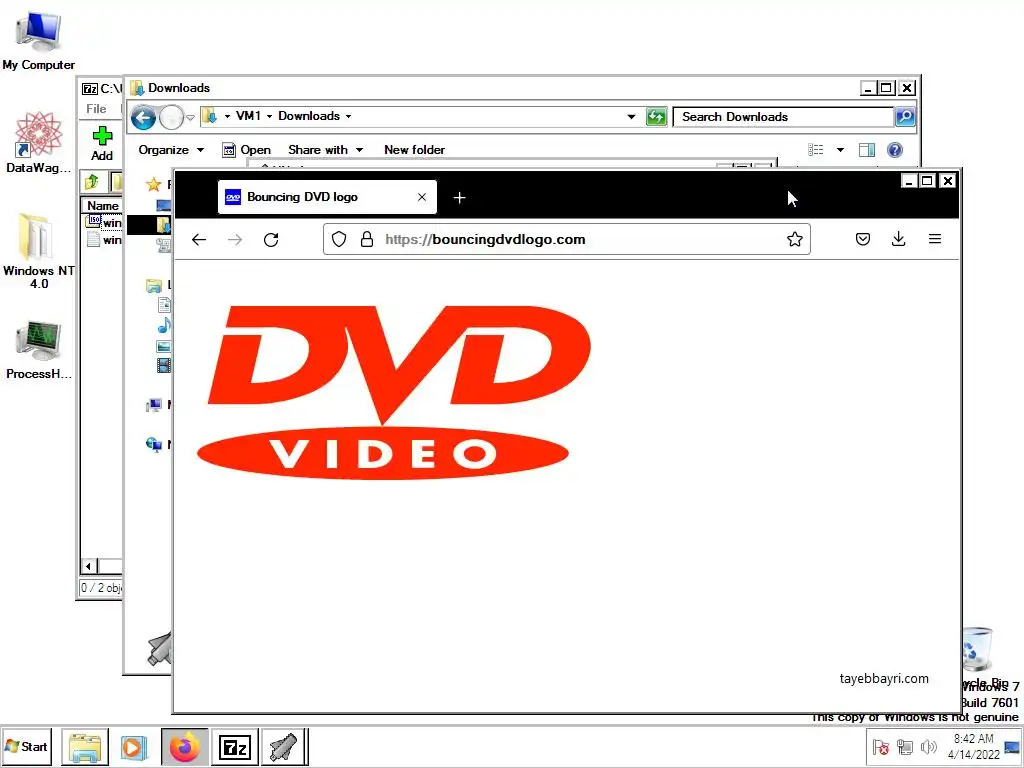Reload the bouncingdvdlogo.com page
The image size is (1024, 768).
click(271, 240)
